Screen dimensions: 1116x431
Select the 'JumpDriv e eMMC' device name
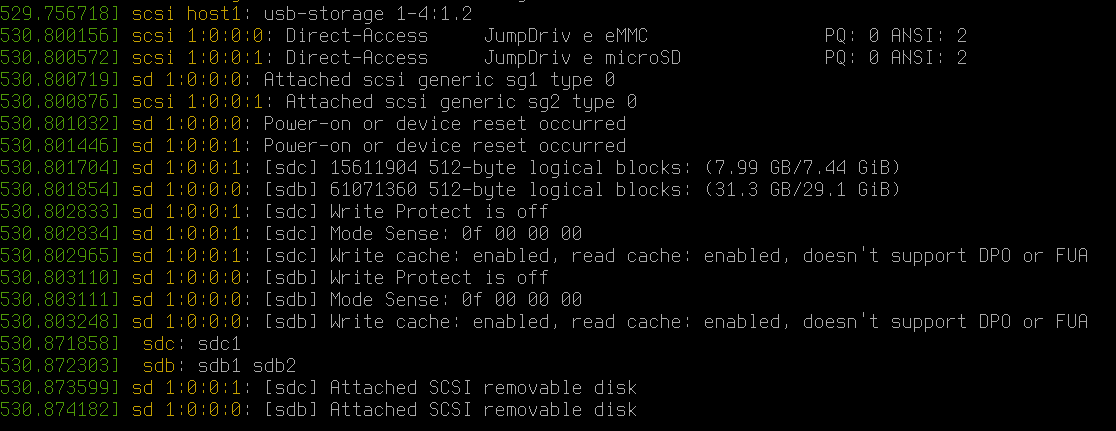click(x=566, y=36)
